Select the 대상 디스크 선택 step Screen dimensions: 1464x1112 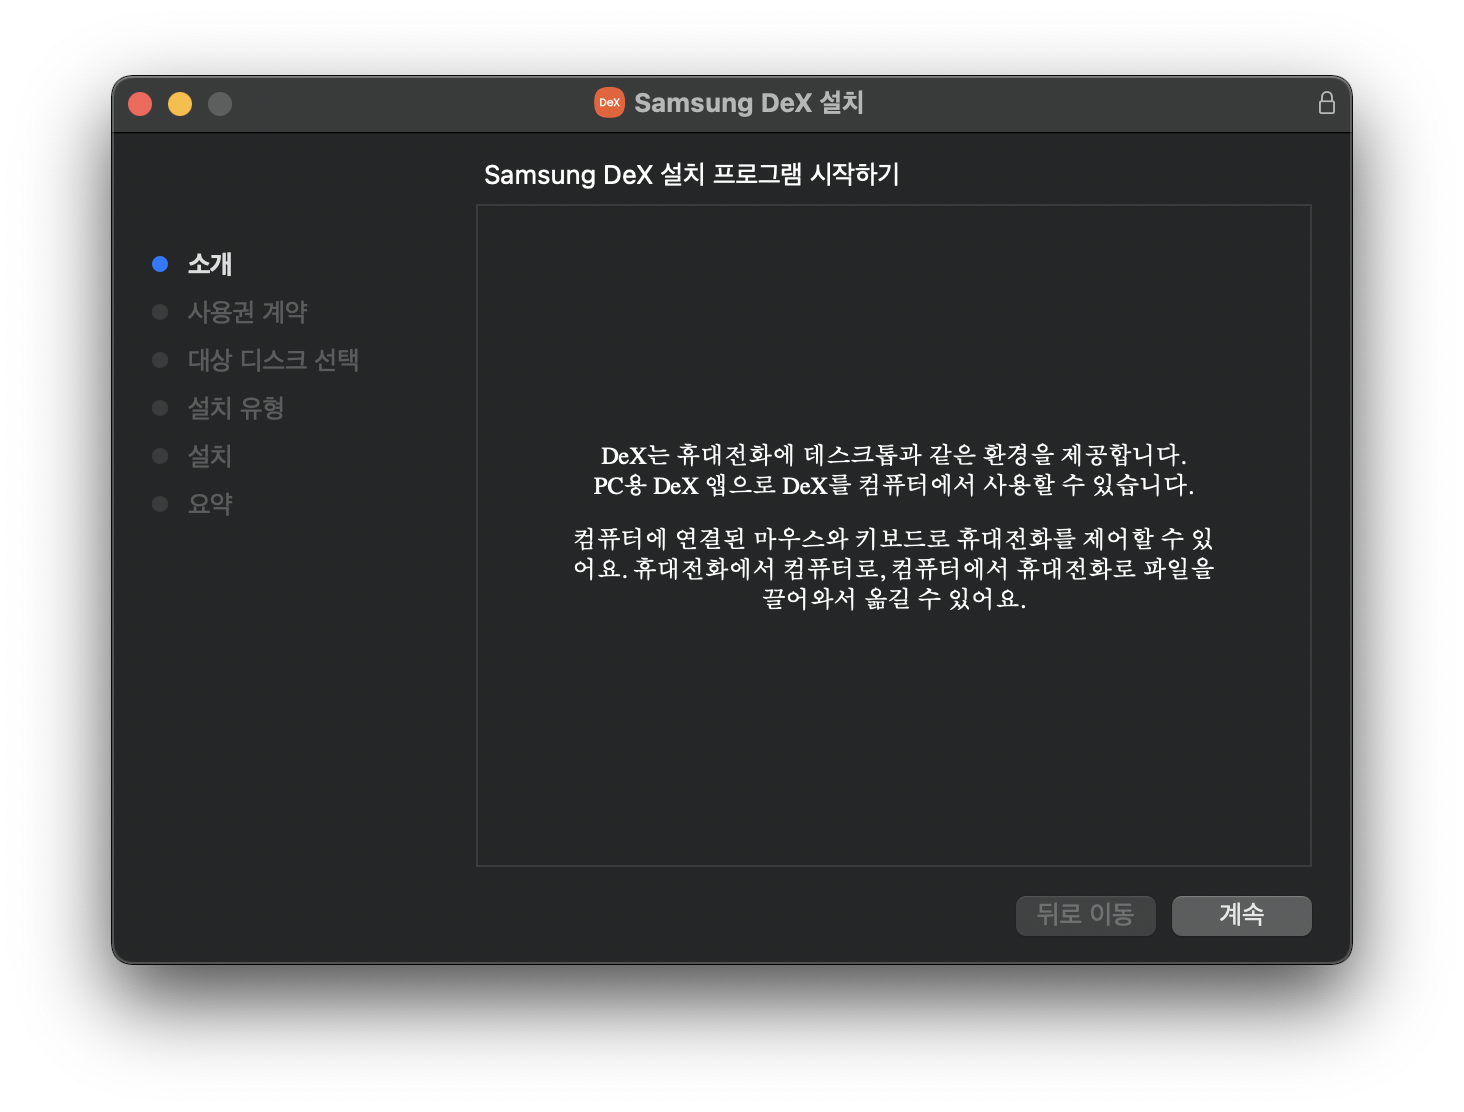tap(273, 360)
